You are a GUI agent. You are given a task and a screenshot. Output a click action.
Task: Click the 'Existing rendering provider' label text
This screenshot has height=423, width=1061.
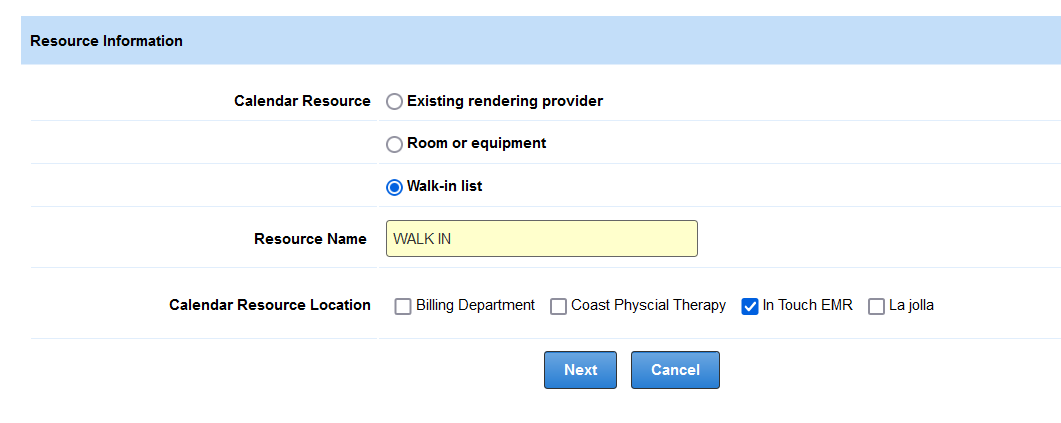(x=505, y=101)
